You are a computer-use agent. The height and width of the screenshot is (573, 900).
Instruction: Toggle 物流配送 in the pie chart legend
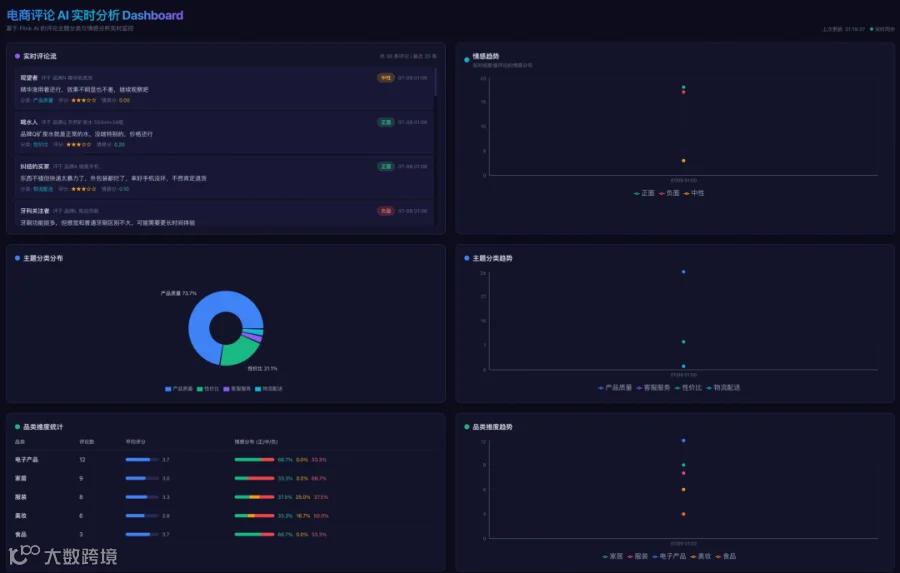point(269,389)
